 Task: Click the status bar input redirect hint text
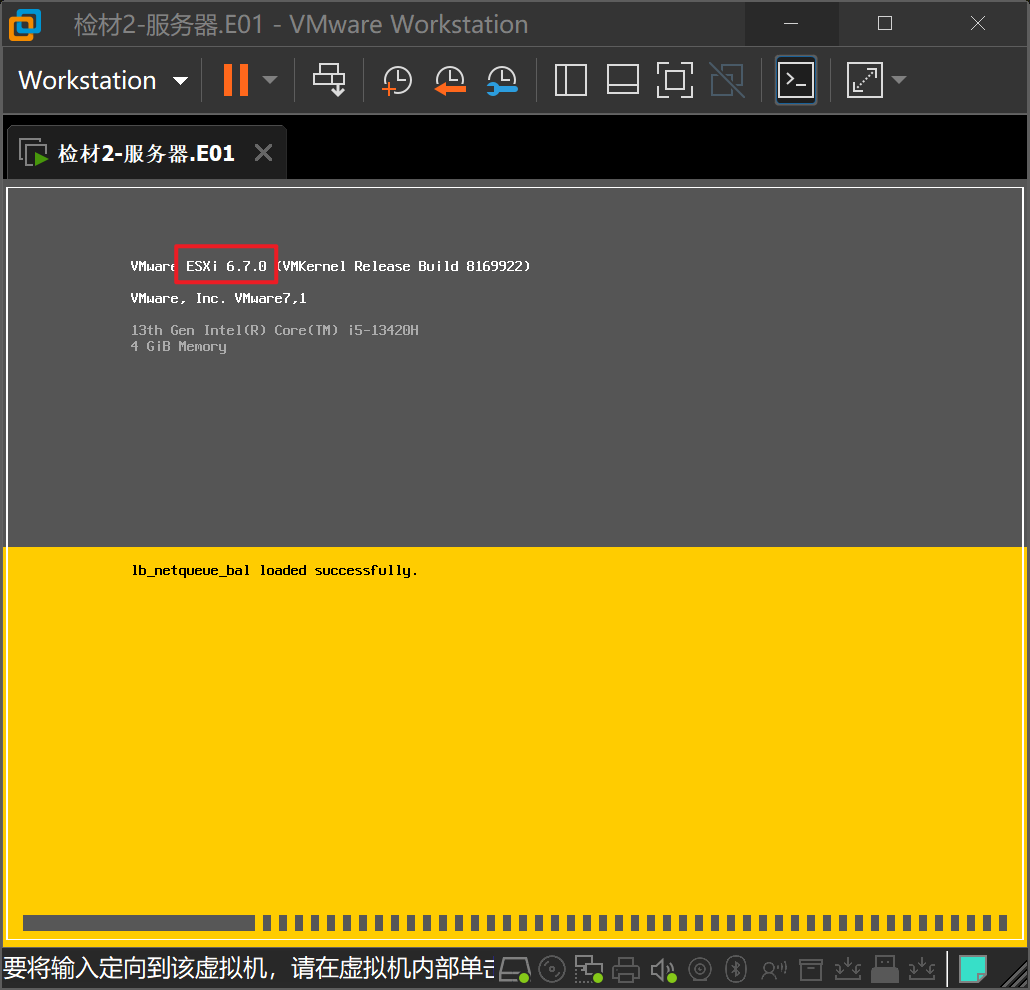pyautogui.click(x=248, y=969)
